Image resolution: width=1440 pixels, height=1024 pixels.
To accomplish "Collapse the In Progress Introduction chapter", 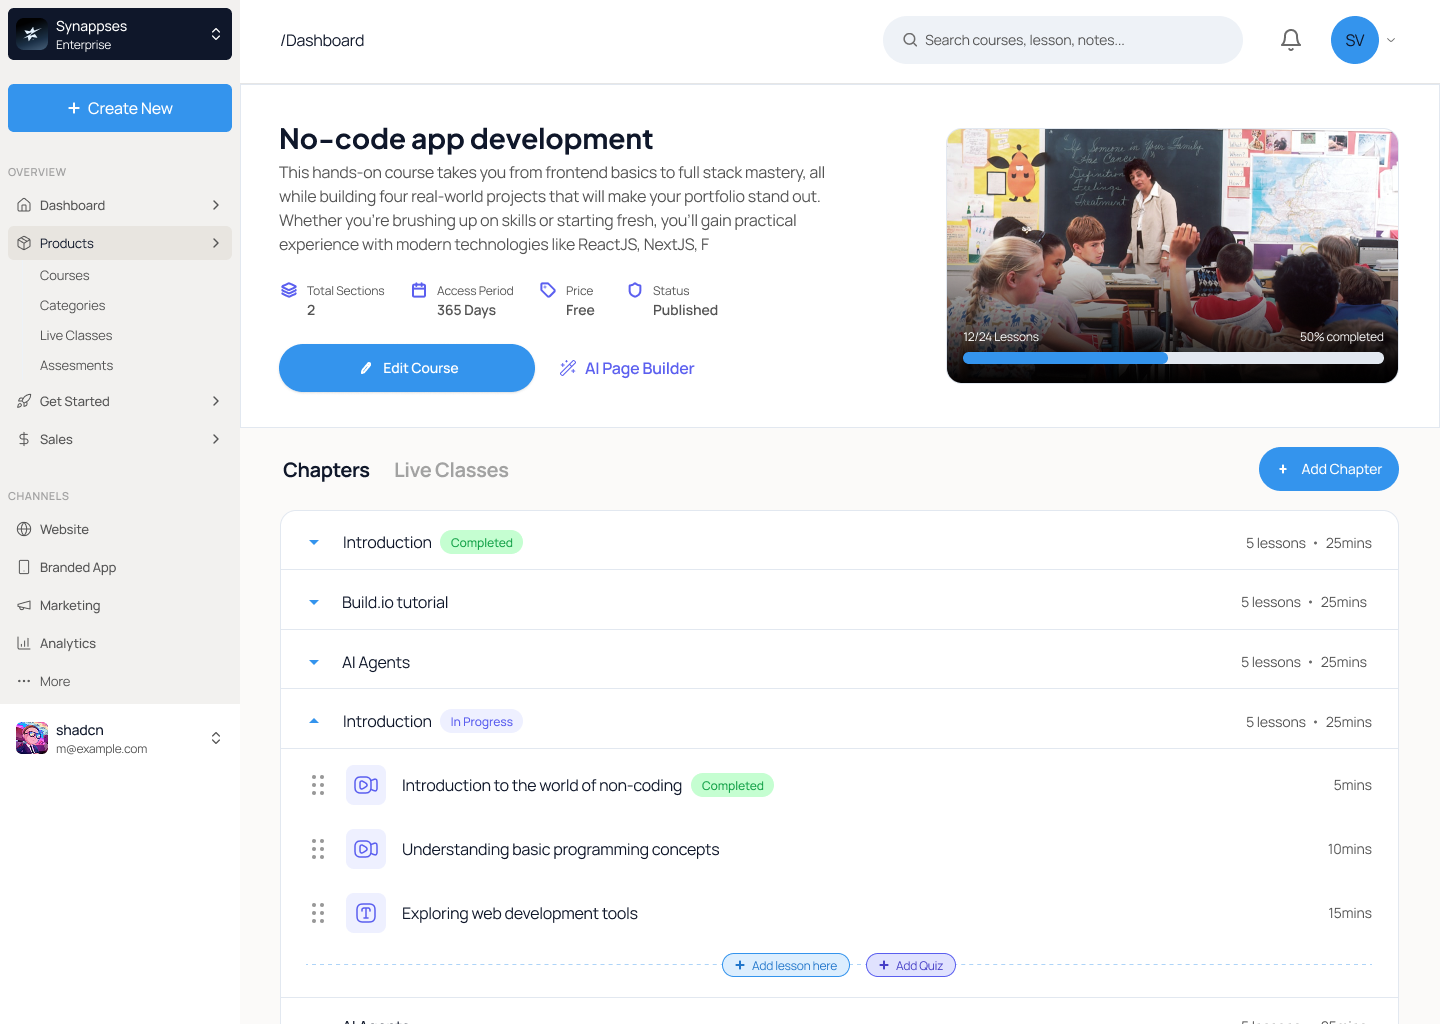I will click(x=314, y=721).
